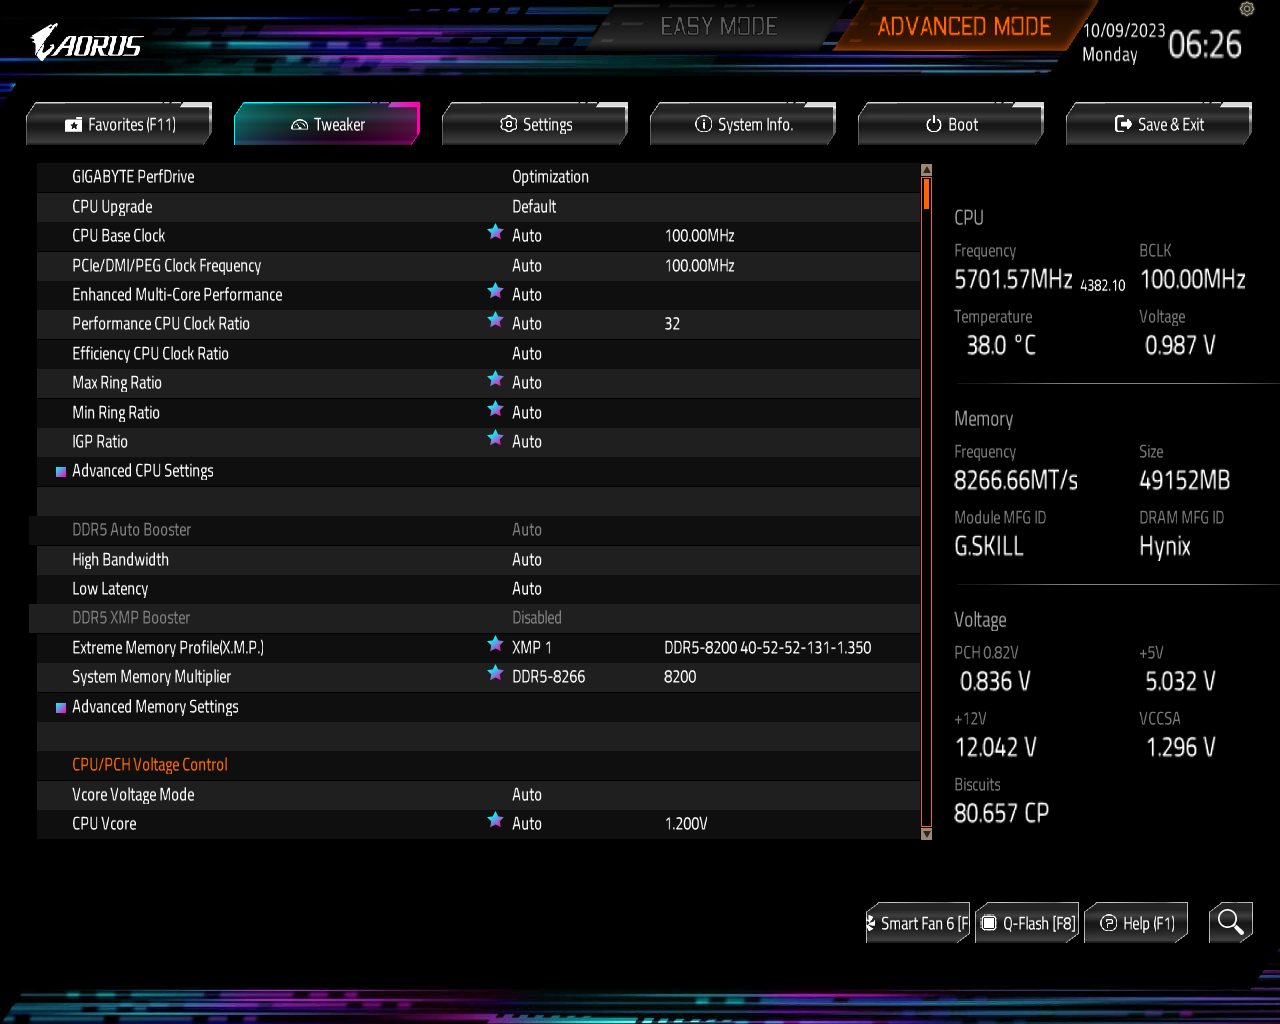Open CPU Vcore Auto value
This screenshot has width=1280, height=1024.
pyautogui.click(x=527, y=824)
